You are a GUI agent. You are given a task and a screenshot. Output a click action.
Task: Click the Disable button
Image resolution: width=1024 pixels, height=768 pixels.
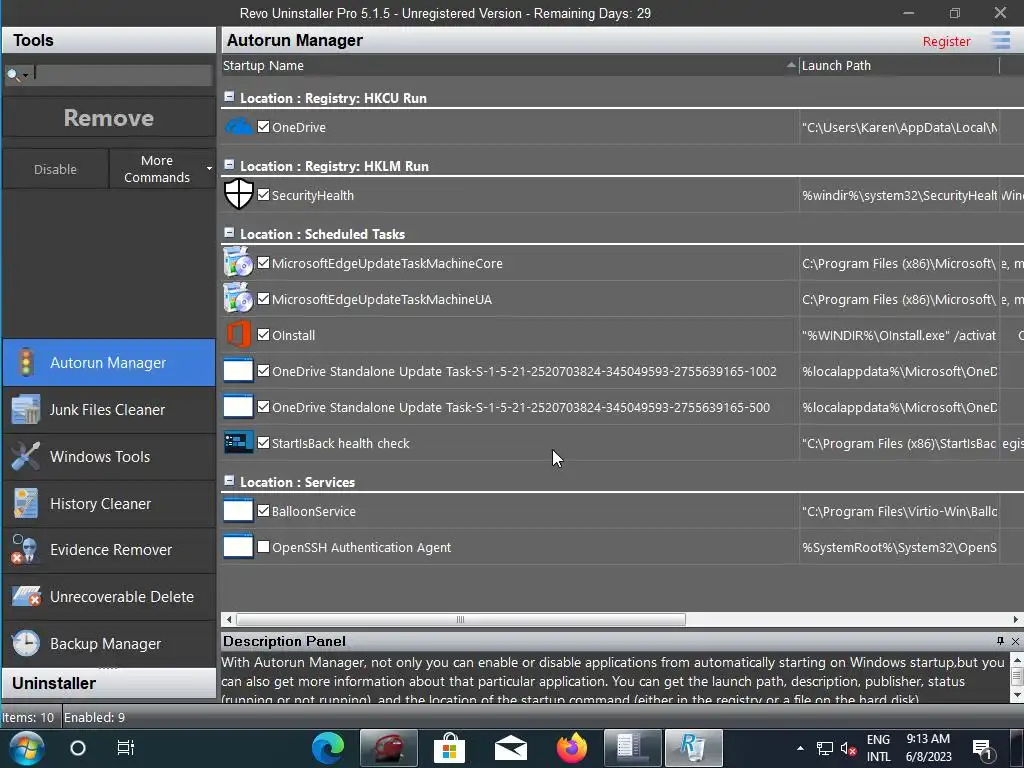click(x=56, y=169)
